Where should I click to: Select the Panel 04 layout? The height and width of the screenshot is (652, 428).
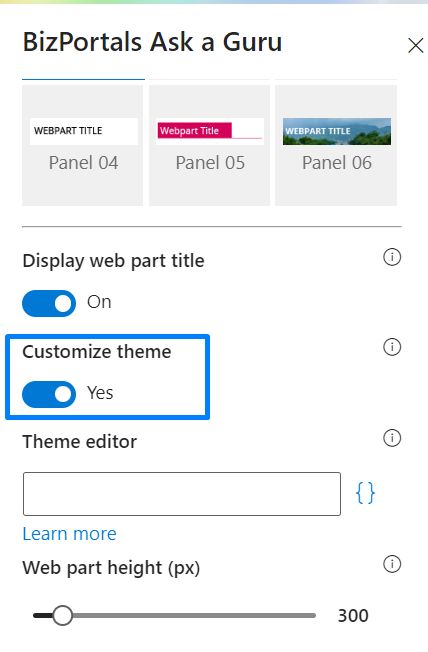(82, 145)
